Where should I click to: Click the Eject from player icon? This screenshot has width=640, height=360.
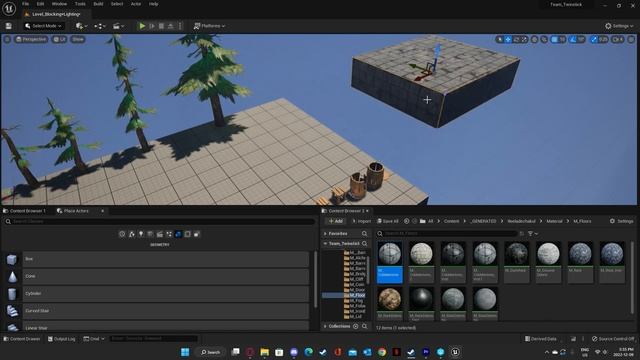click(x=171, y=26)
